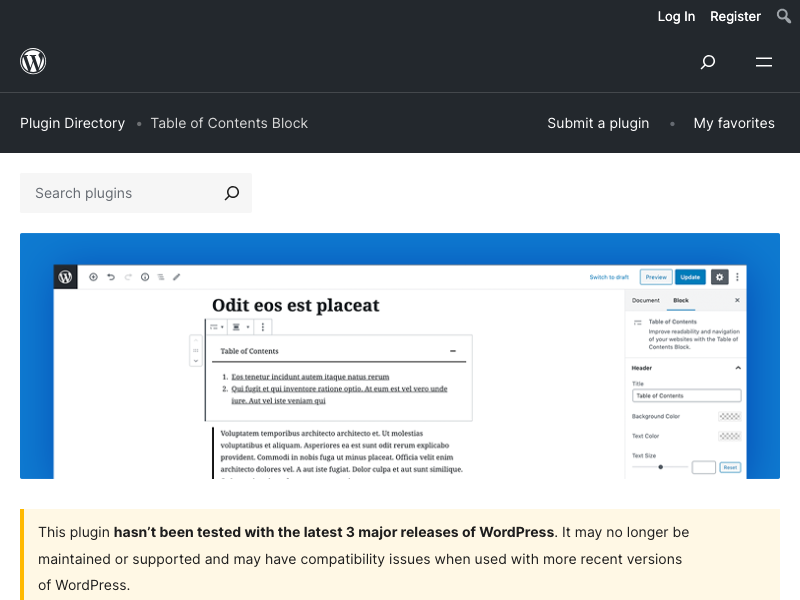Click the Text Size number box

point(703,467)
